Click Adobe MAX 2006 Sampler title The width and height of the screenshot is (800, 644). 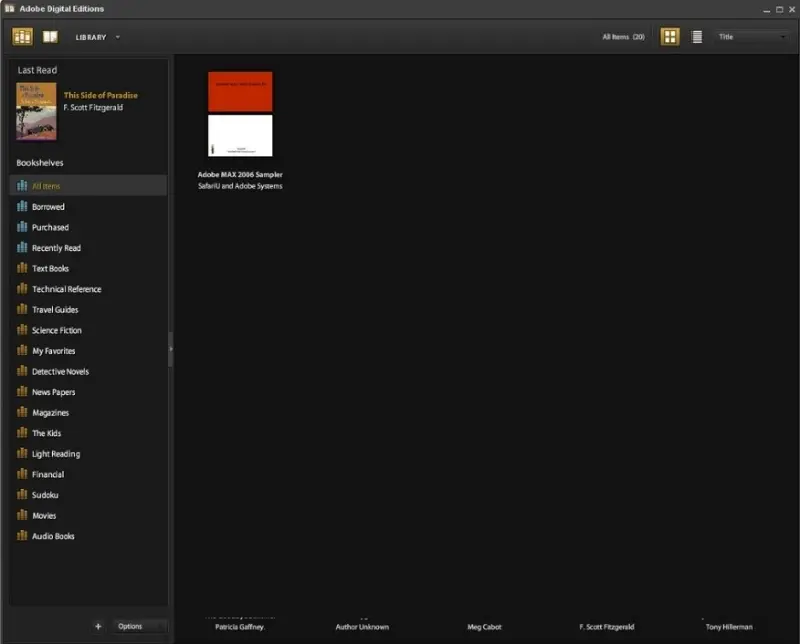pos(240,175)
